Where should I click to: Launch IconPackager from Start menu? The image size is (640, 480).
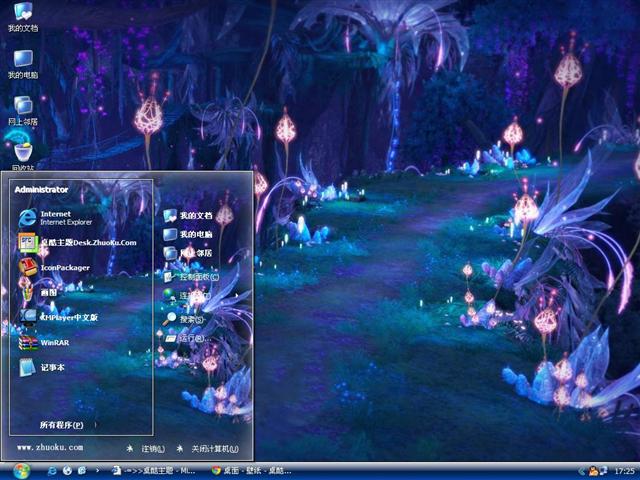[54, 267]
